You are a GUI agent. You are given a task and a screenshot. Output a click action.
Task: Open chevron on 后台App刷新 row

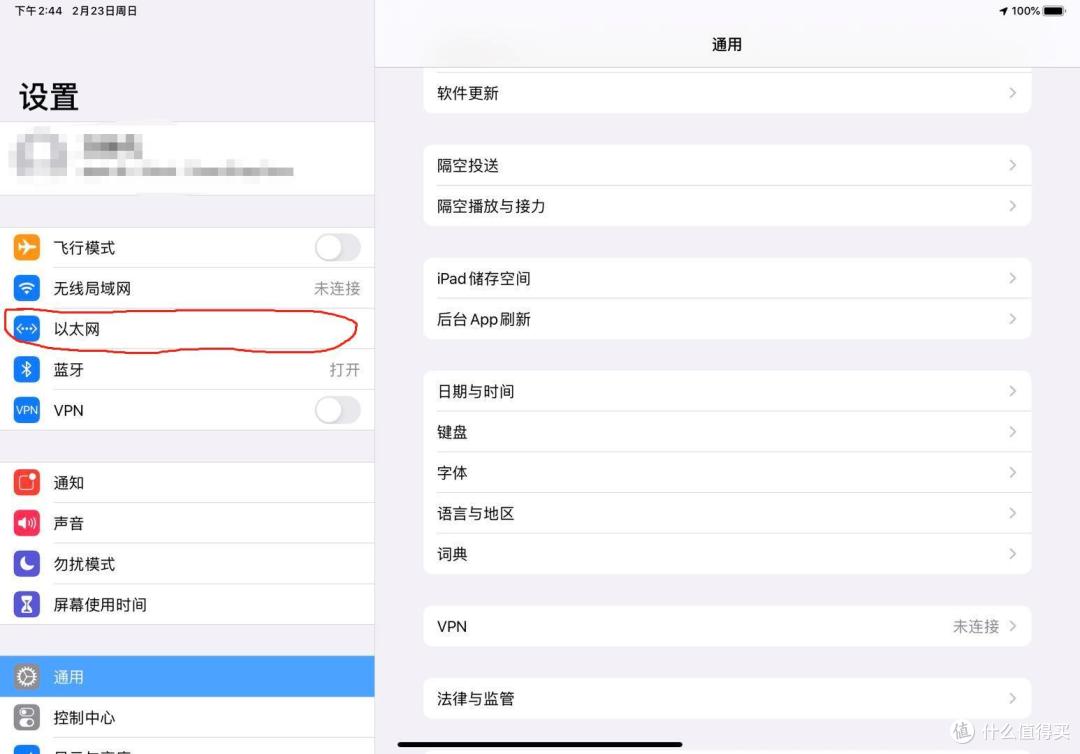point(1012,319)
